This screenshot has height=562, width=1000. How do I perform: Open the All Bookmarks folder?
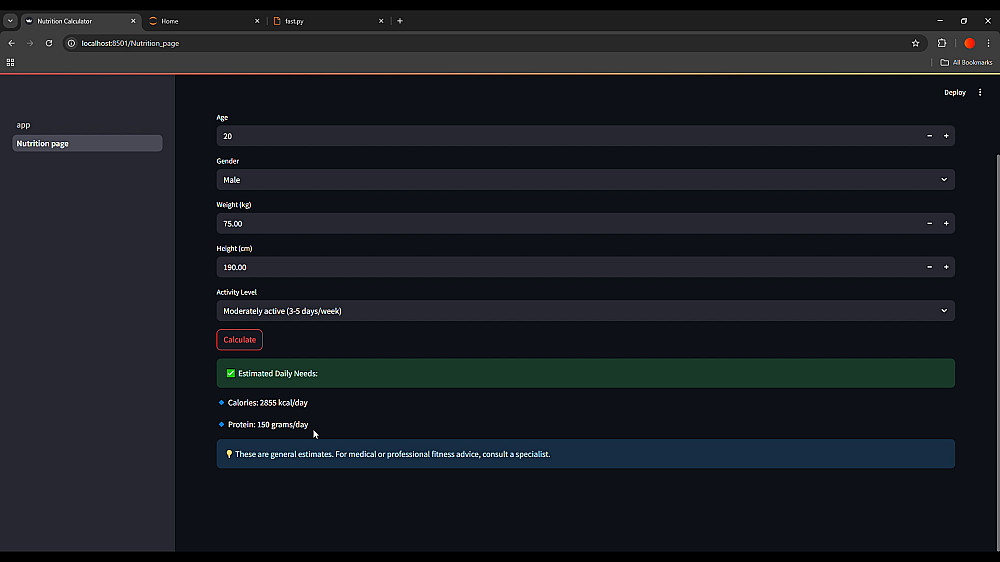tap(966, 63)
